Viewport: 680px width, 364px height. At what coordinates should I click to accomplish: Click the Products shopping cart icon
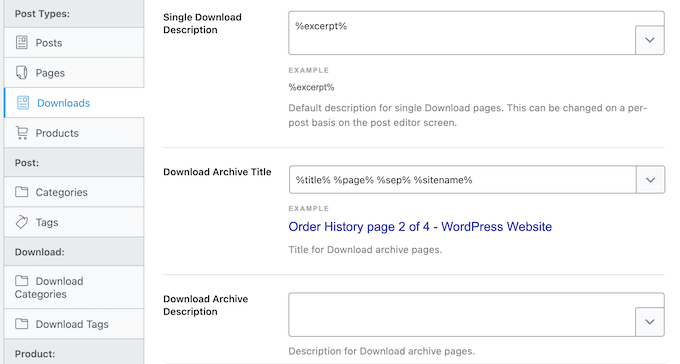tap(21, 133)
